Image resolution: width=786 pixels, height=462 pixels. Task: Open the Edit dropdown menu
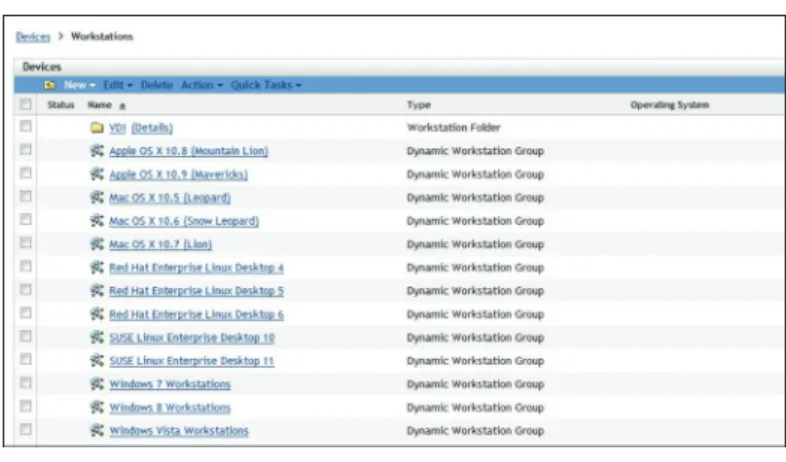pyautogui.click(x=118, y=85)
